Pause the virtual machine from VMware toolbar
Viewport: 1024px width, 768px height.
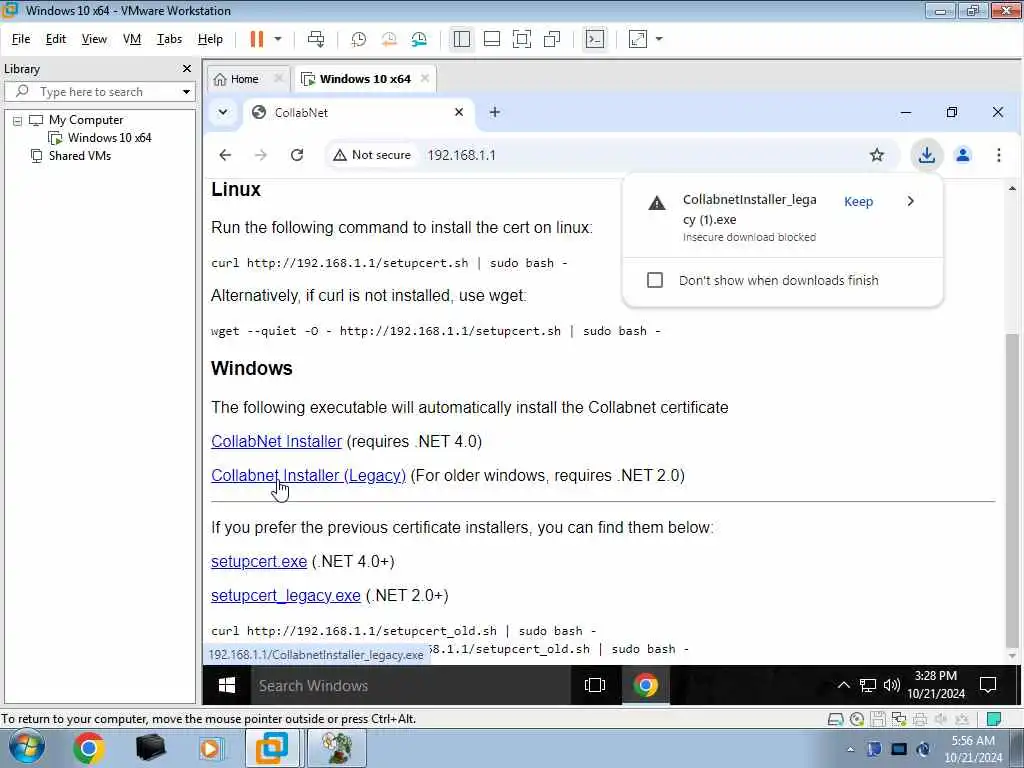(257, 39)
